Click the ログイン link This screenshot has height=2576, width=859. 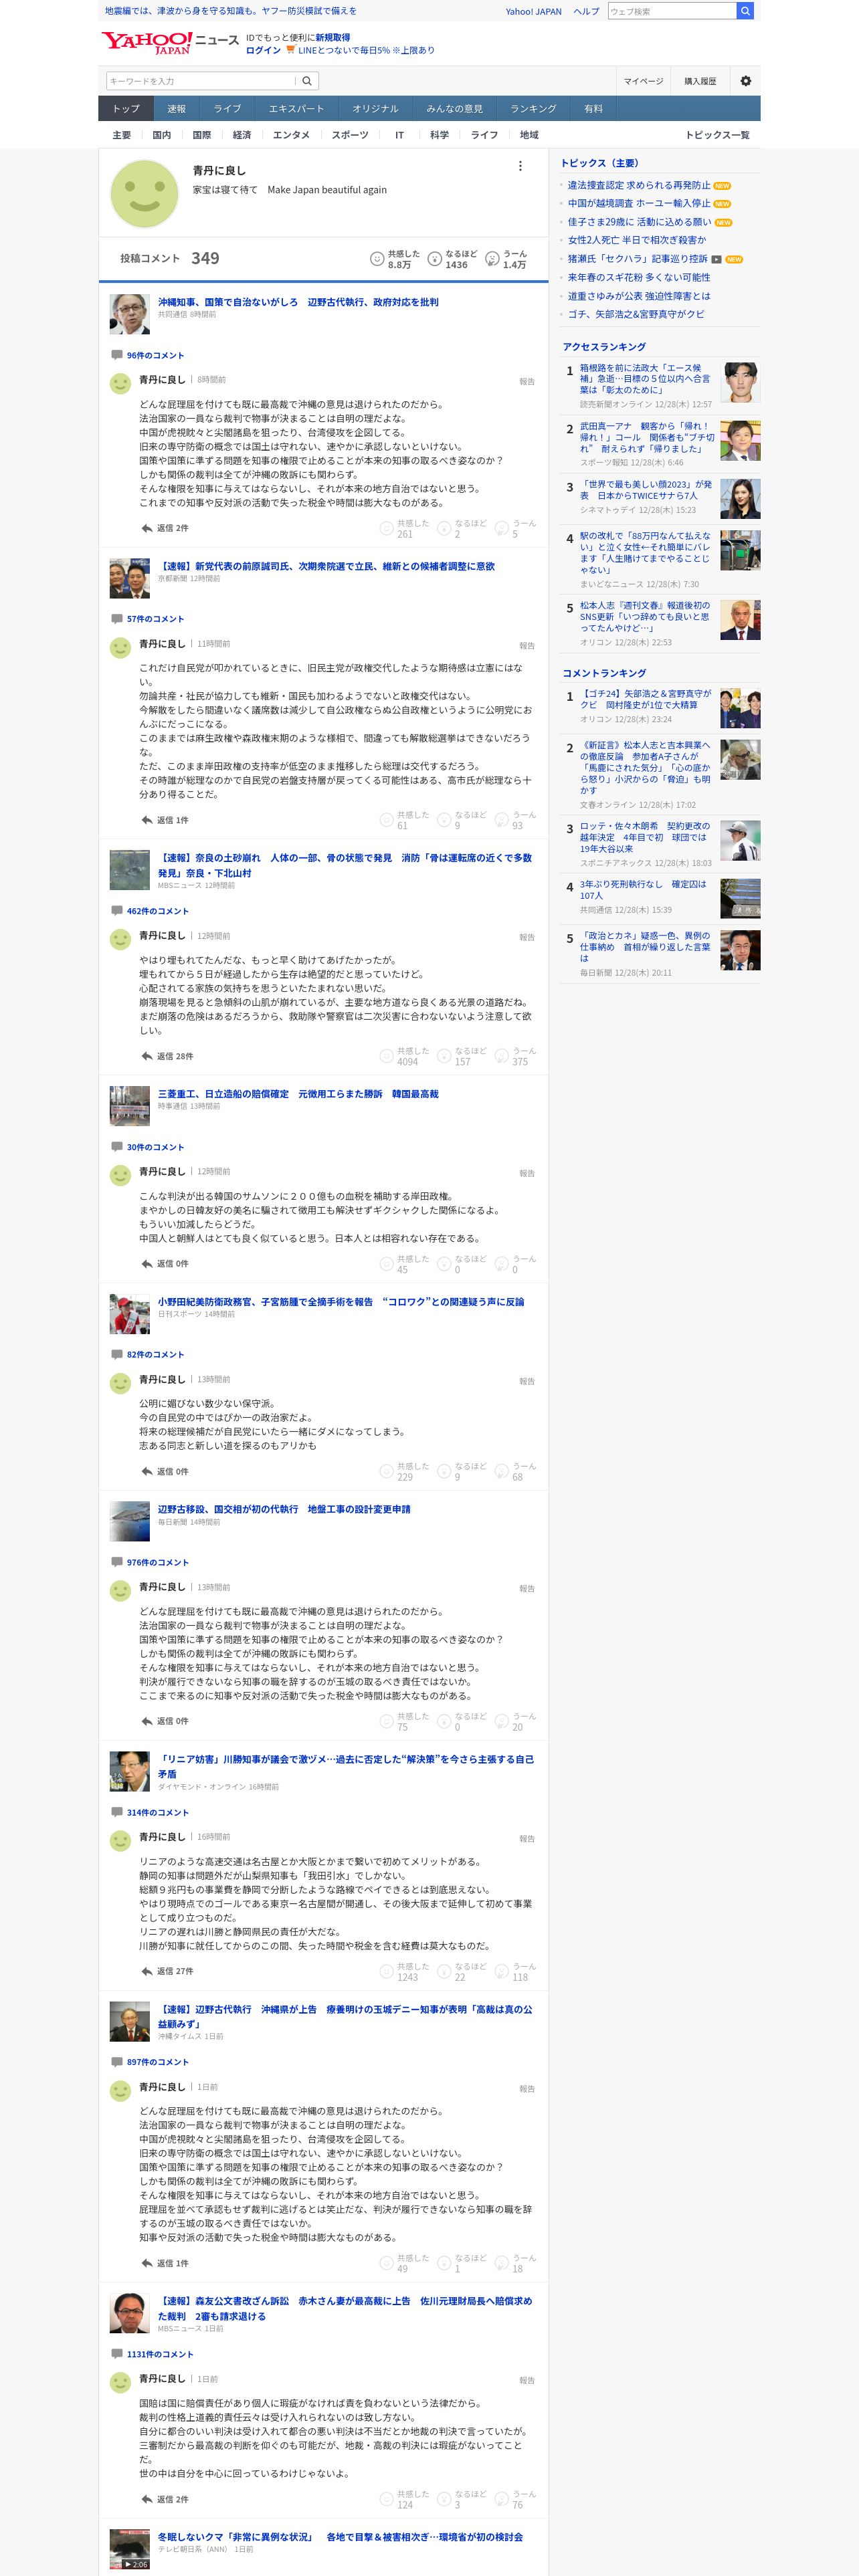pyautogui.click(x=263, y=50)
